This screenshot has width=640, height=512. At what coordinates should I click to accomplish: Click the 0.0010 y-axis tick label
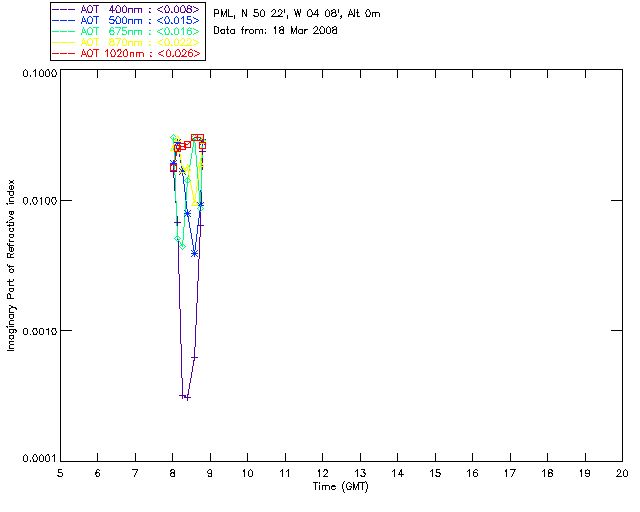pos(39,331)
